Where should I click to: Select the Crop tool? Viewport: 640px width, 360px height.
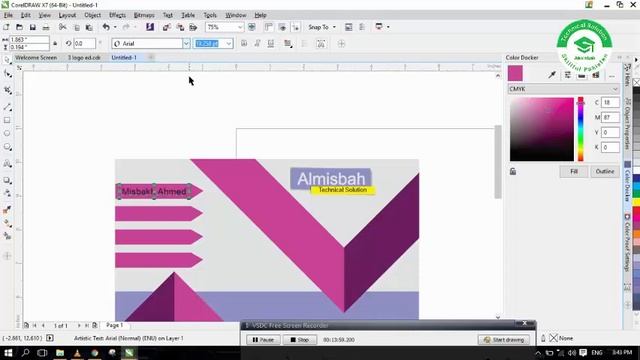pos(7,90)
